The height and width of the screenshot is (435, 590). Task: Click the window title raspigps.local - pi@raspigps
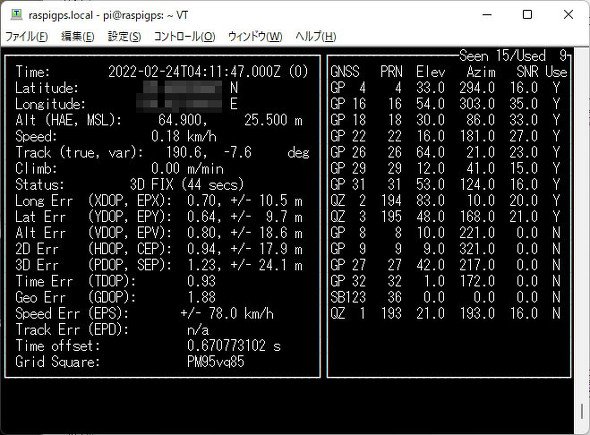(x=96, y=15)
